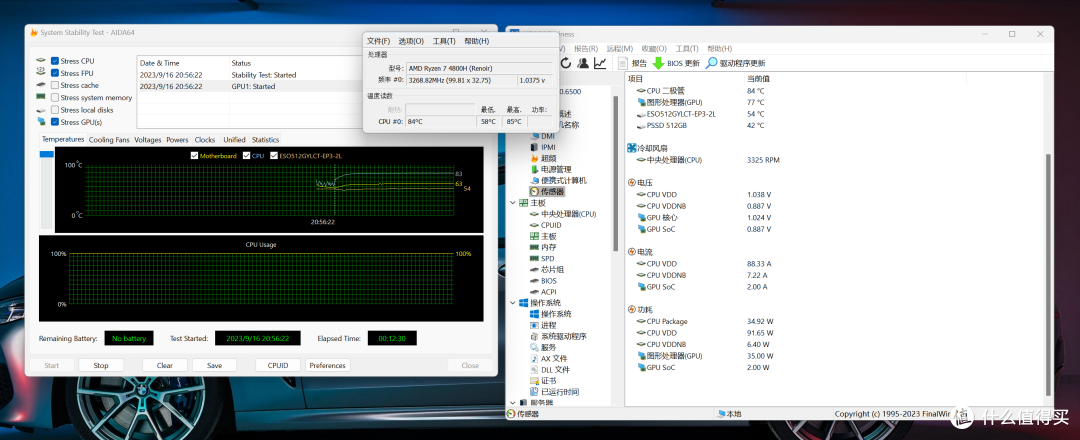Uncheck the Stress GPU(s) checkbox
The image size is (1080, 440).
pos(55,122)
